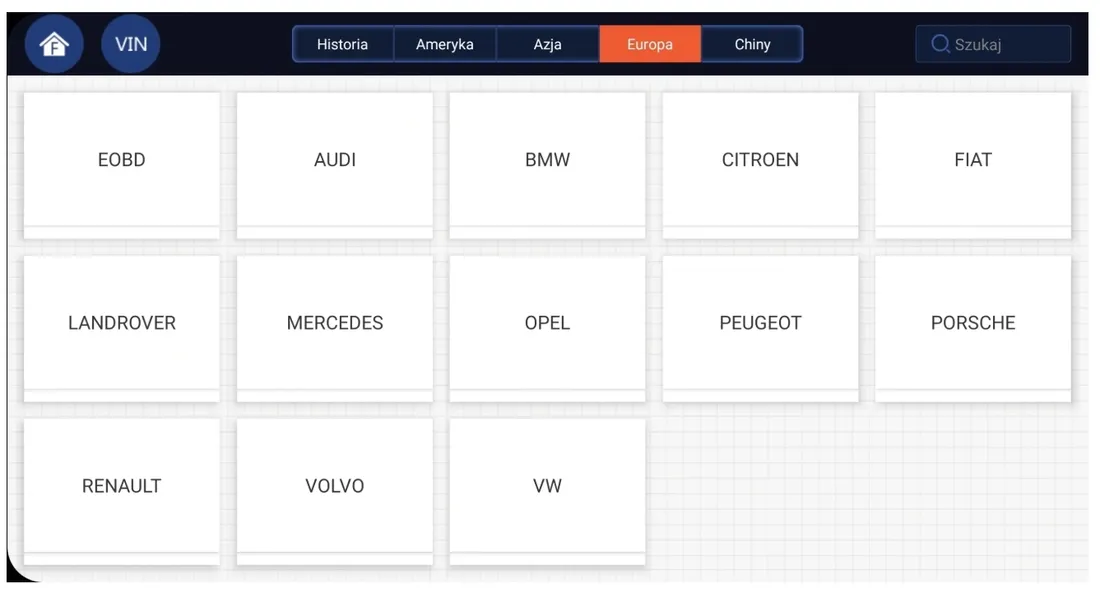1100x592 pixels.
Task: Choose the AUDI brand tile
Action: [335, 160]
